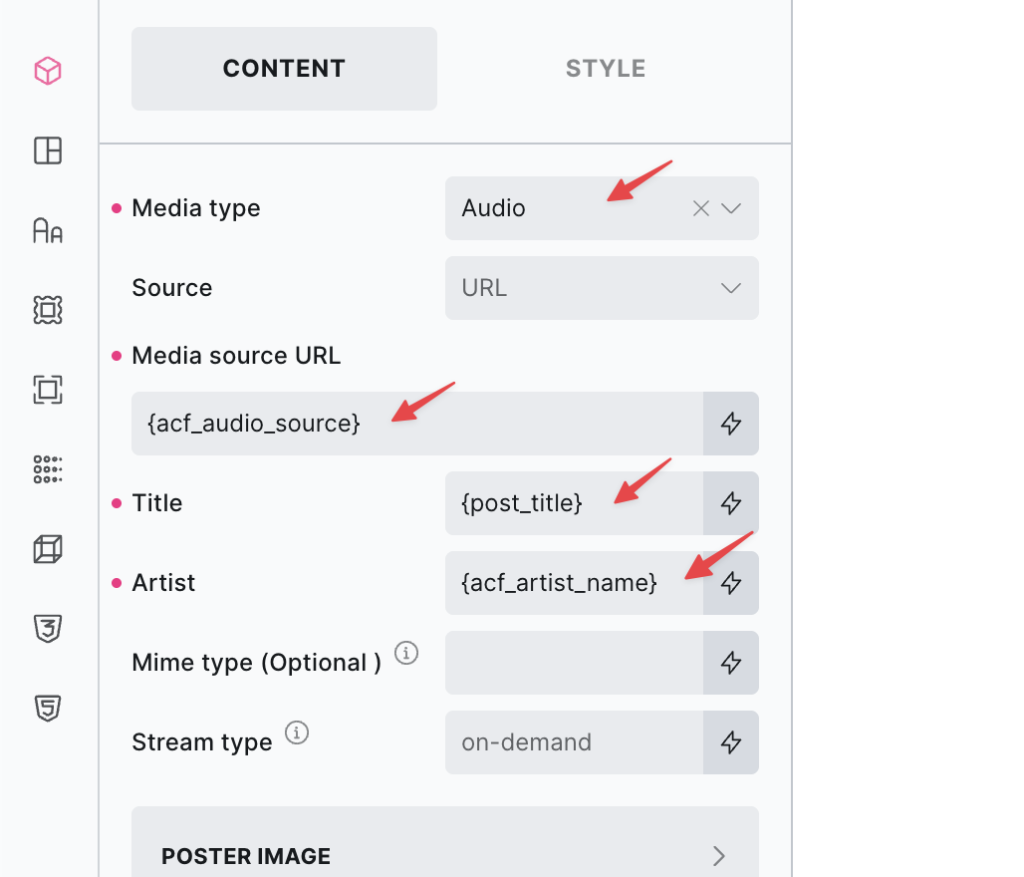Clear the Audio media type selection
The height and width of the screenshot is (877, 1024).
point(701,208)
